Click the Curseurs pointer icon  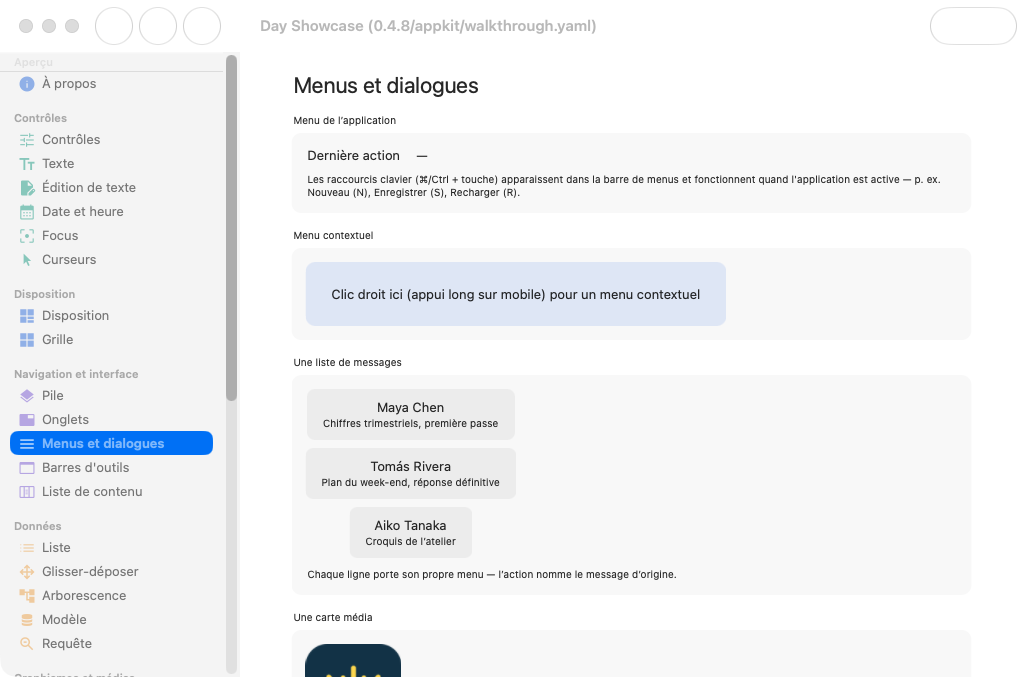click(x=27, y=260)
